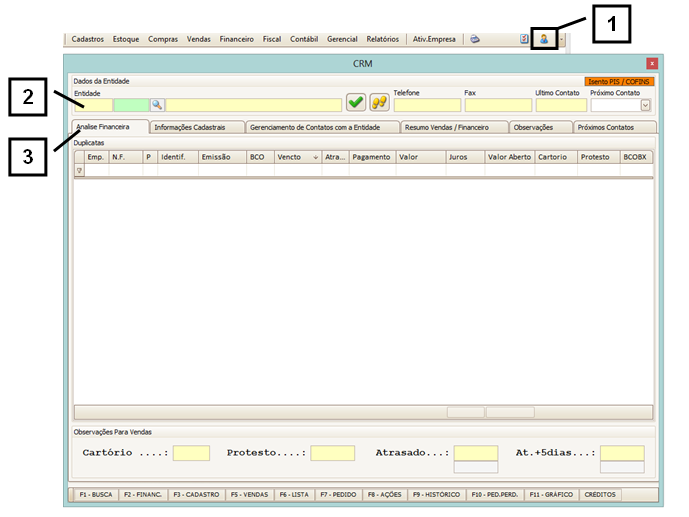Click the Cartório yellow field
Image resolution: width=689 pixels, height=517 pixels.
[x=191, y=453]
